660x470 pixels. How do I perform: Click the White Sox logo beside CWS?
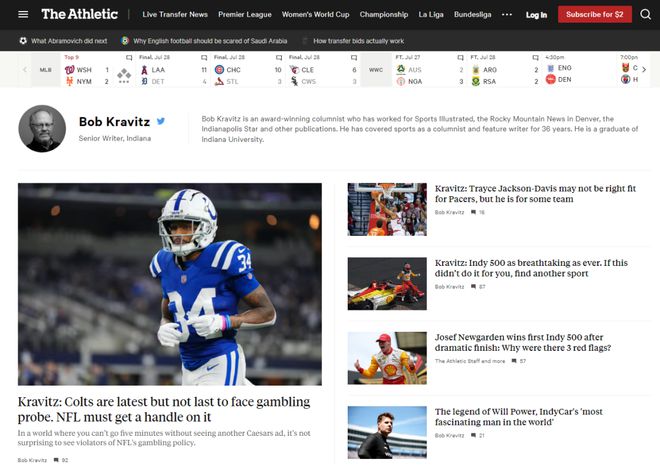[294, 81]
